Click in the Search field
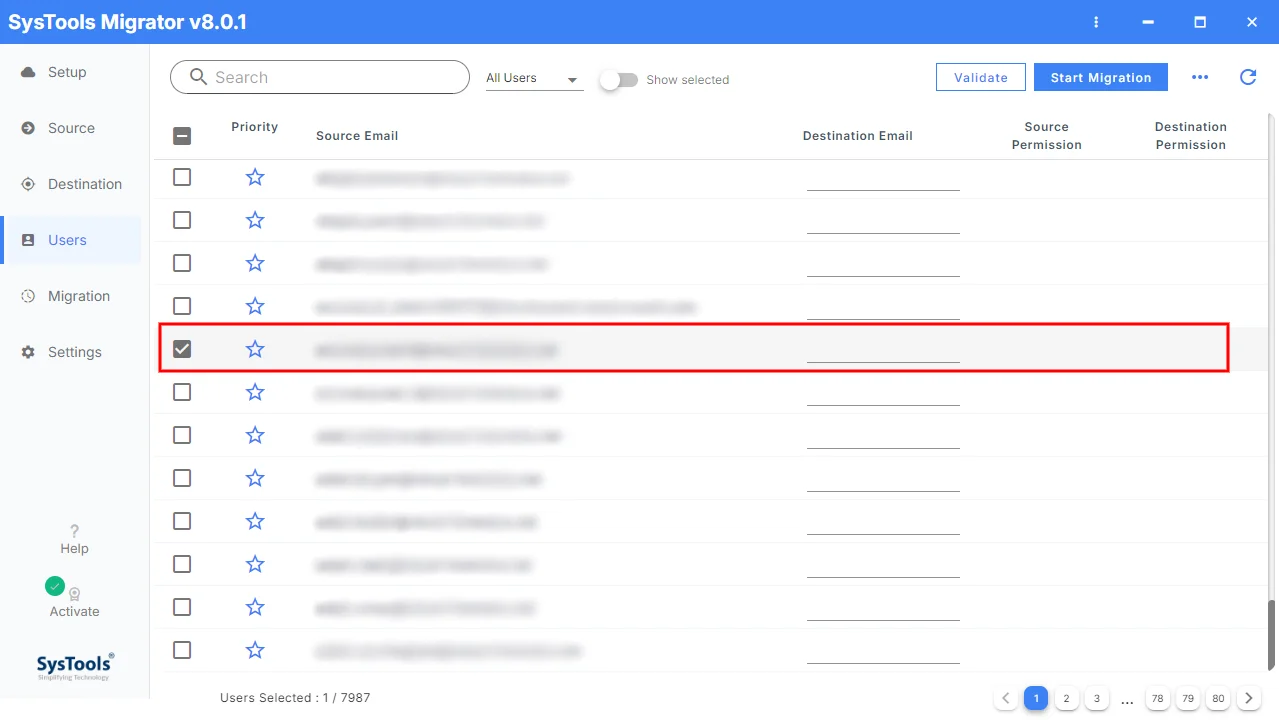The width and height of the screenshot is (1279, 720). [x=320, y=77]
